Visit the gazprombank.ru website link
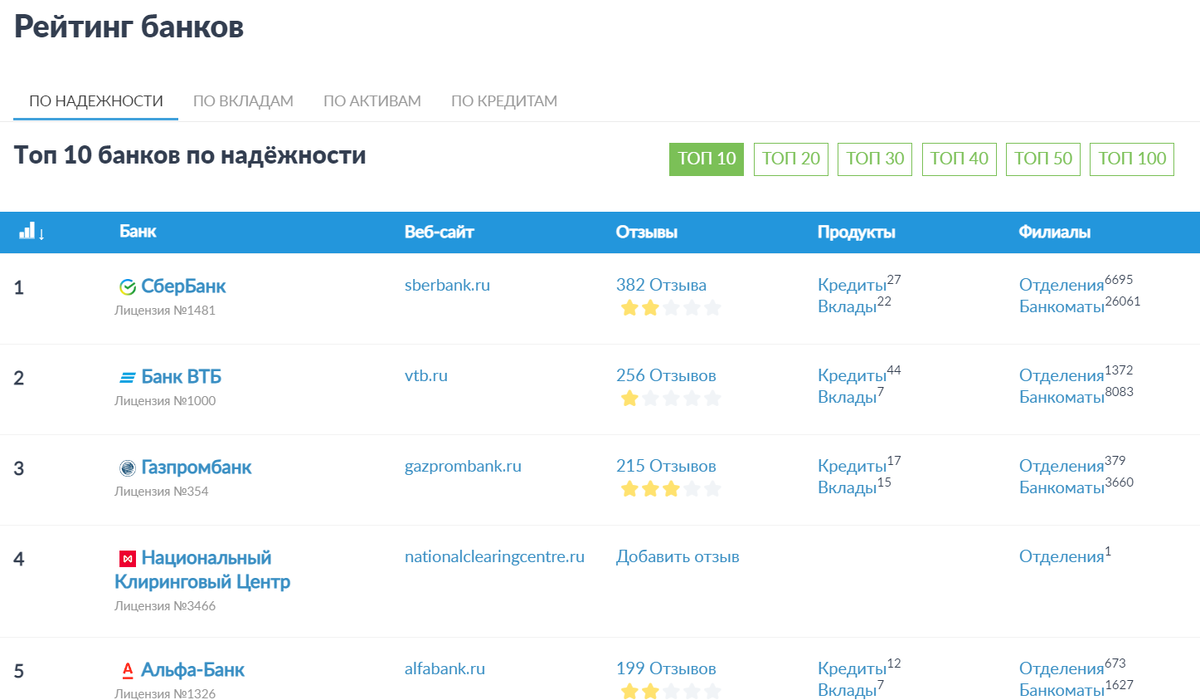This screenshot has width=1200, height=700. [463, 466]
